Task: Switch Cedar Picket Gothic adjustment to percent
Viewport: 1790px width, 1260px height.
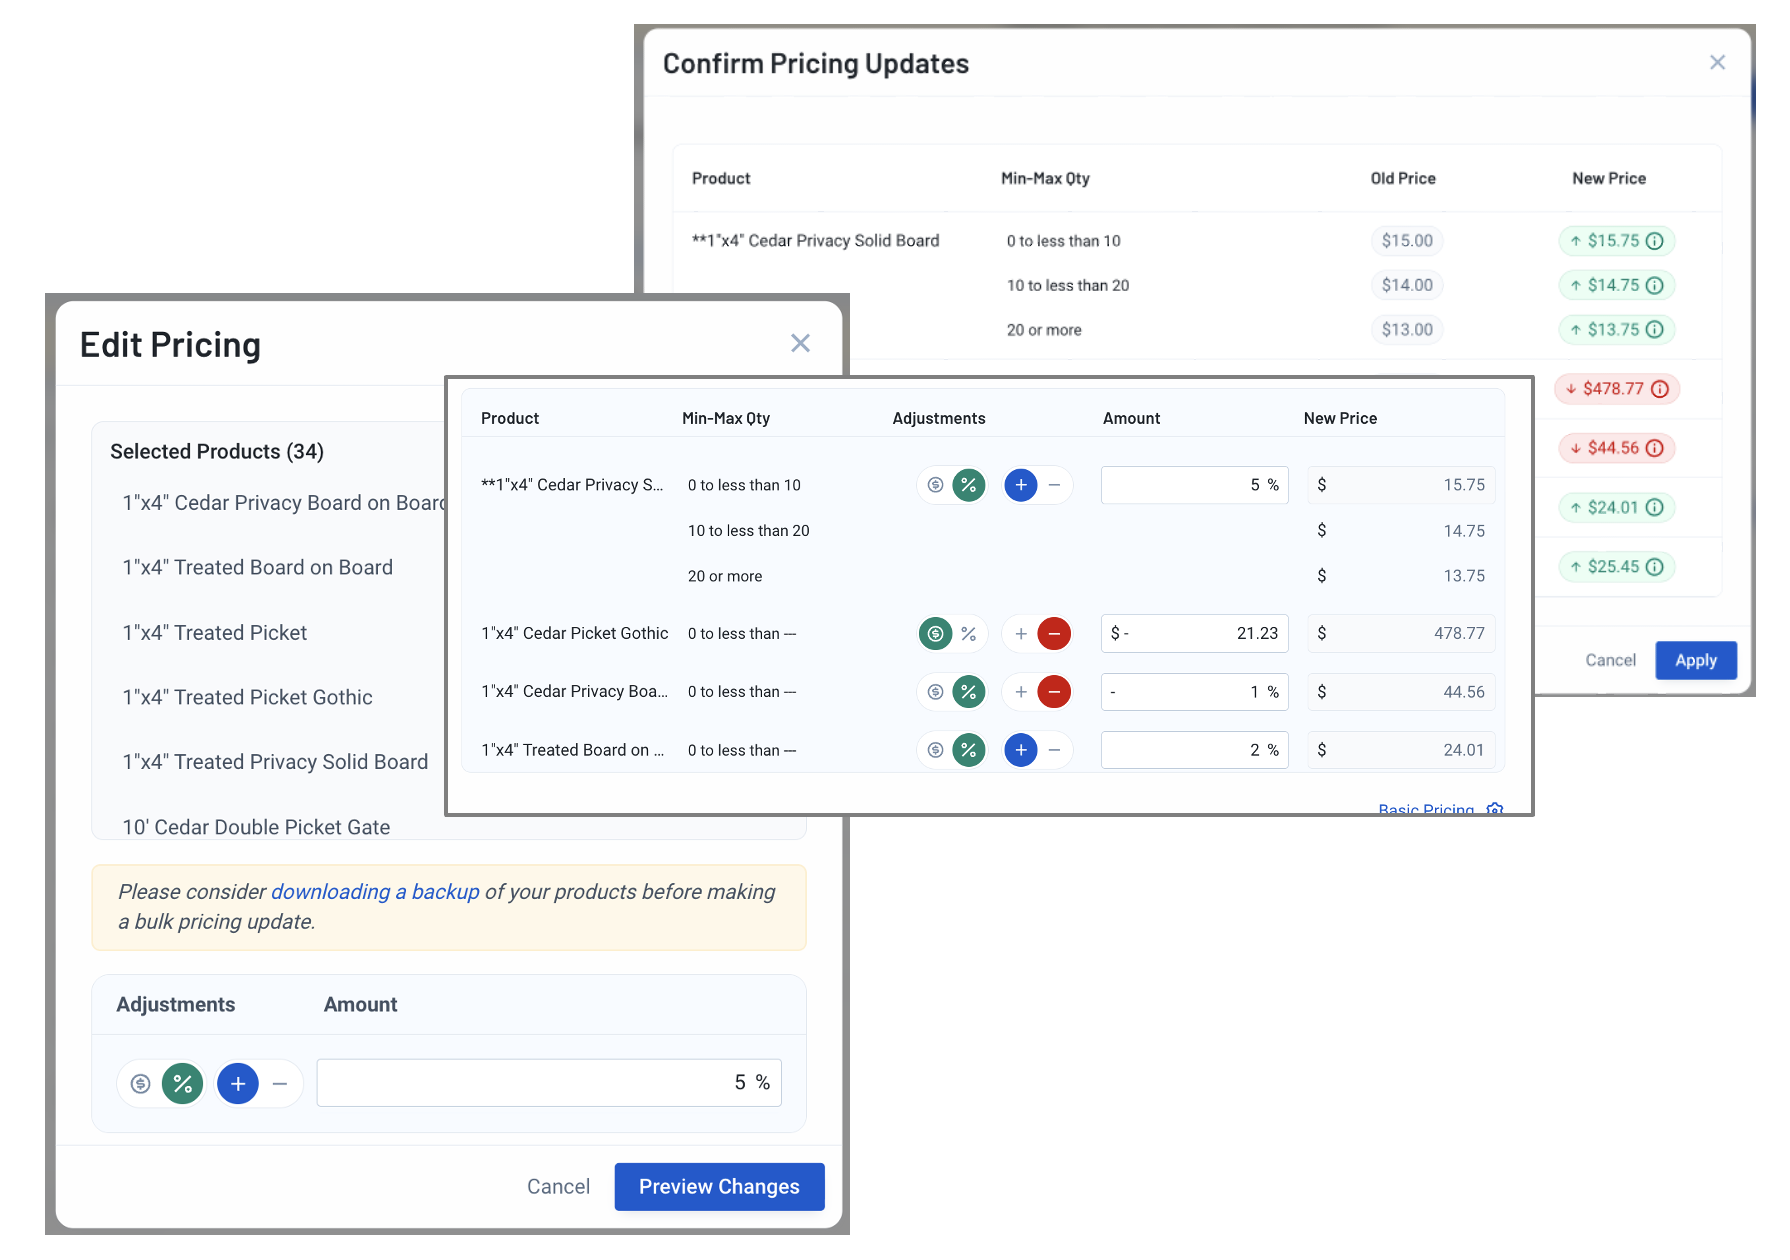Action: [968, 633]
